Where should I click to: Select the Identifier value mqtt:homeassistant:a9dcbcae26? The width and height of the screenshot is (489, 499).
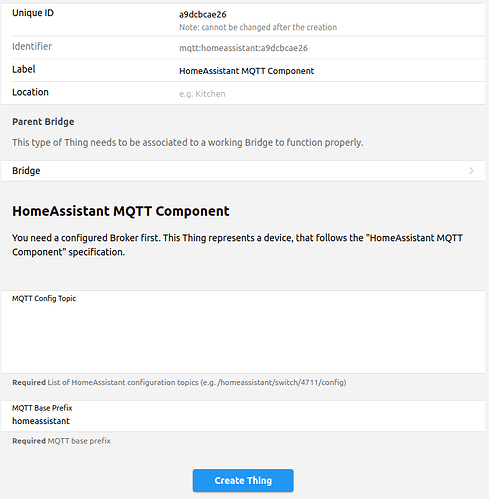243,48
